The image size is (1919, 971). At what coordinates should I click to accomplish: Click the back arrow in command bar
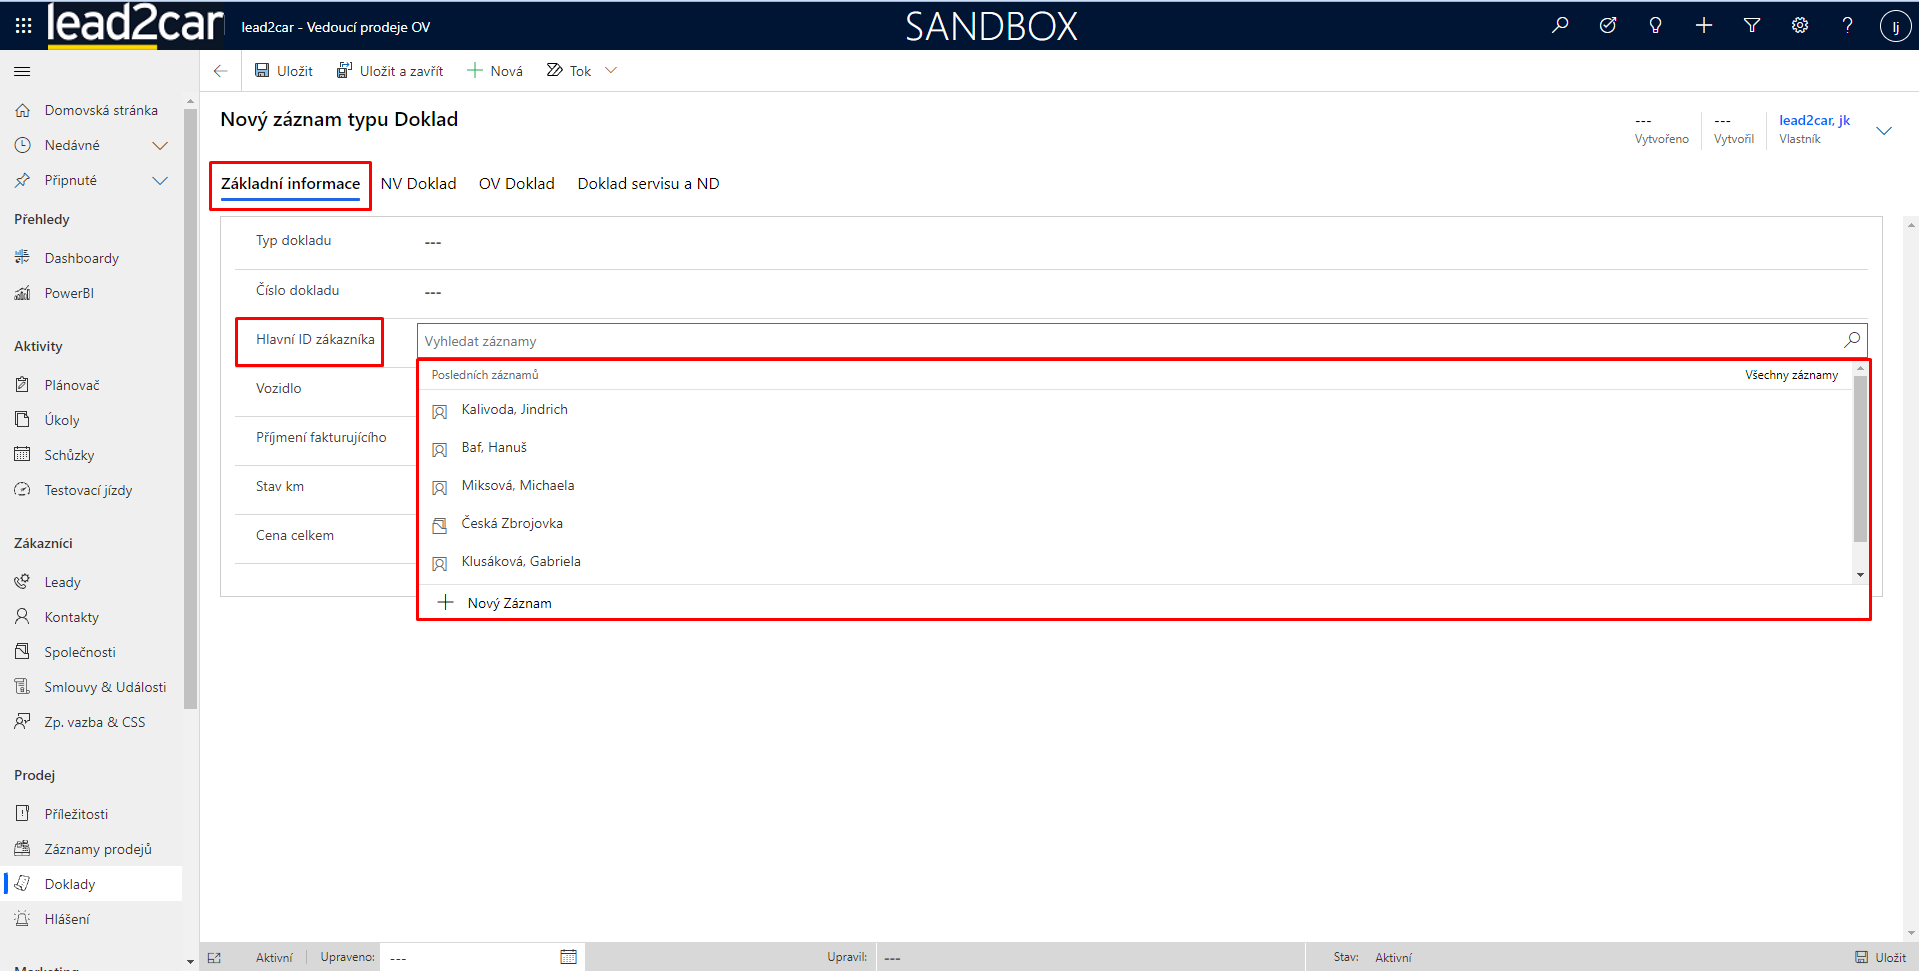click(x=221, y=71)
